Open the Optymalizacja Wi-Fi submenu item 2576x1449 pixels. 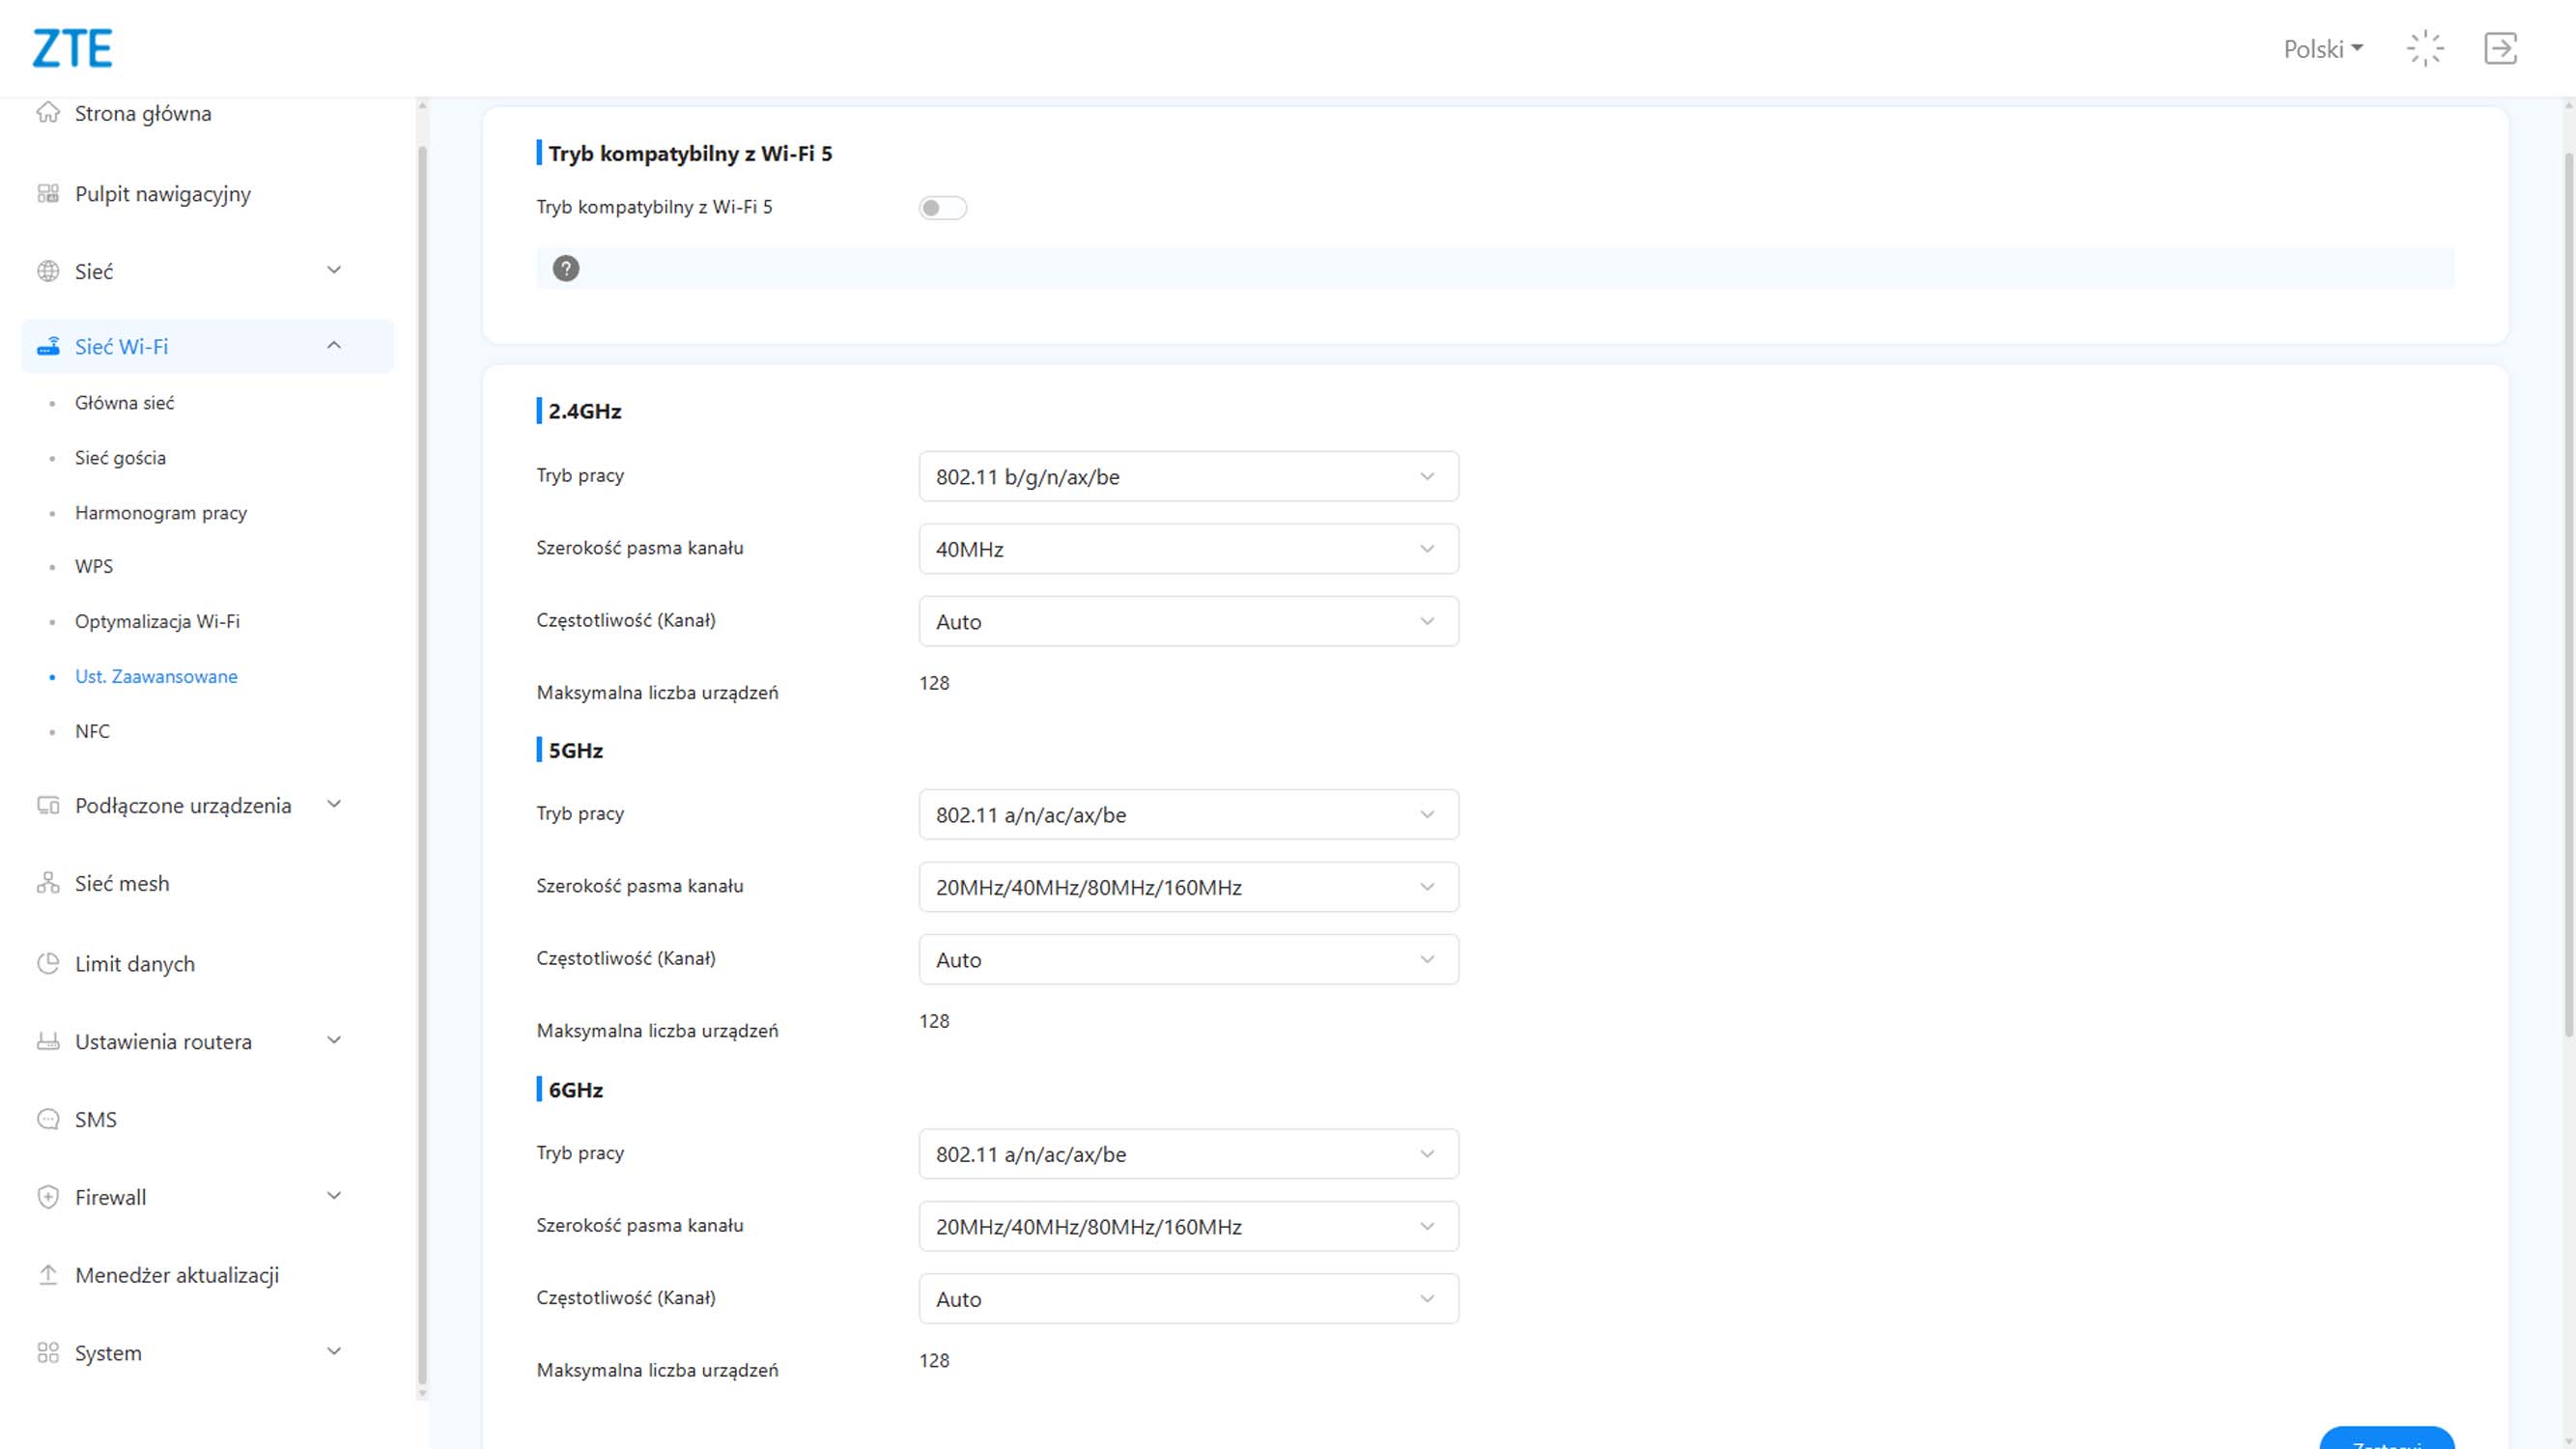click(x=157, y=621)
